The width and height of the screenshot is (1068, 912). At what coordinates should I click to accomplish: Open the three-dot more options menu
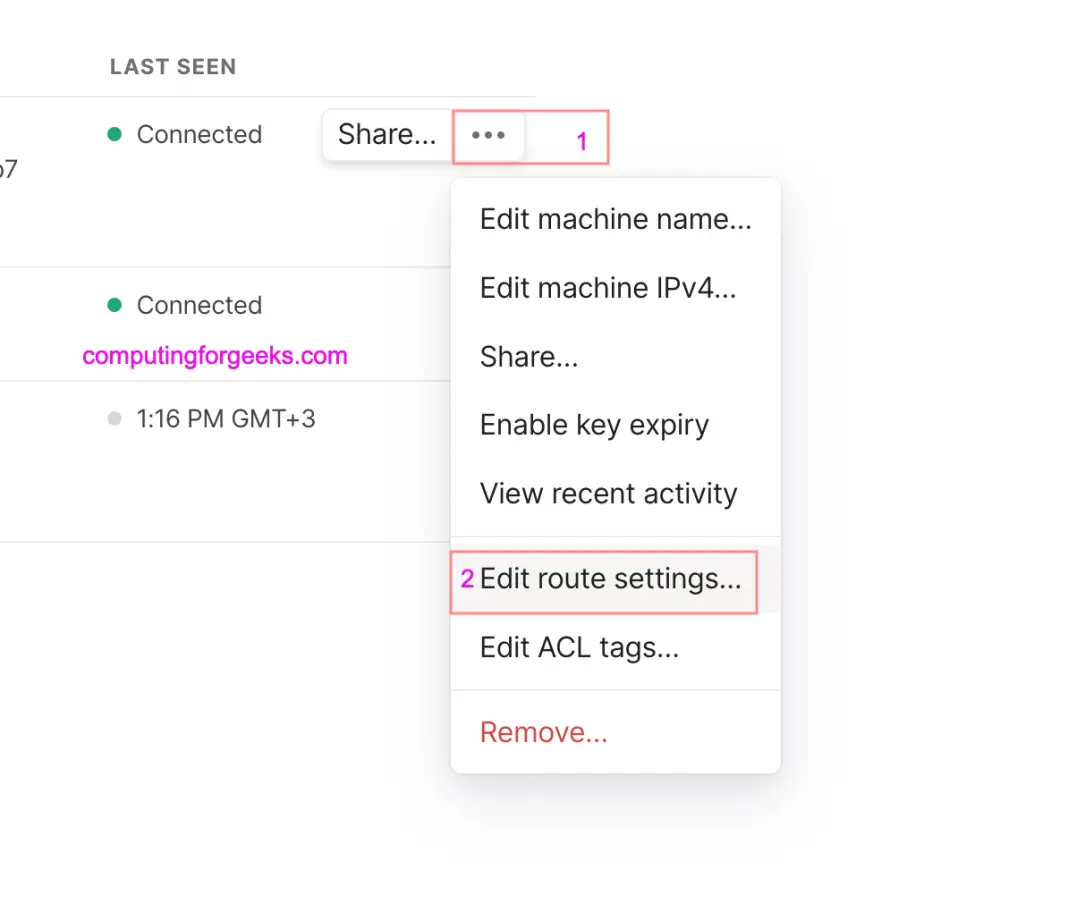click(x=488, y=135)
